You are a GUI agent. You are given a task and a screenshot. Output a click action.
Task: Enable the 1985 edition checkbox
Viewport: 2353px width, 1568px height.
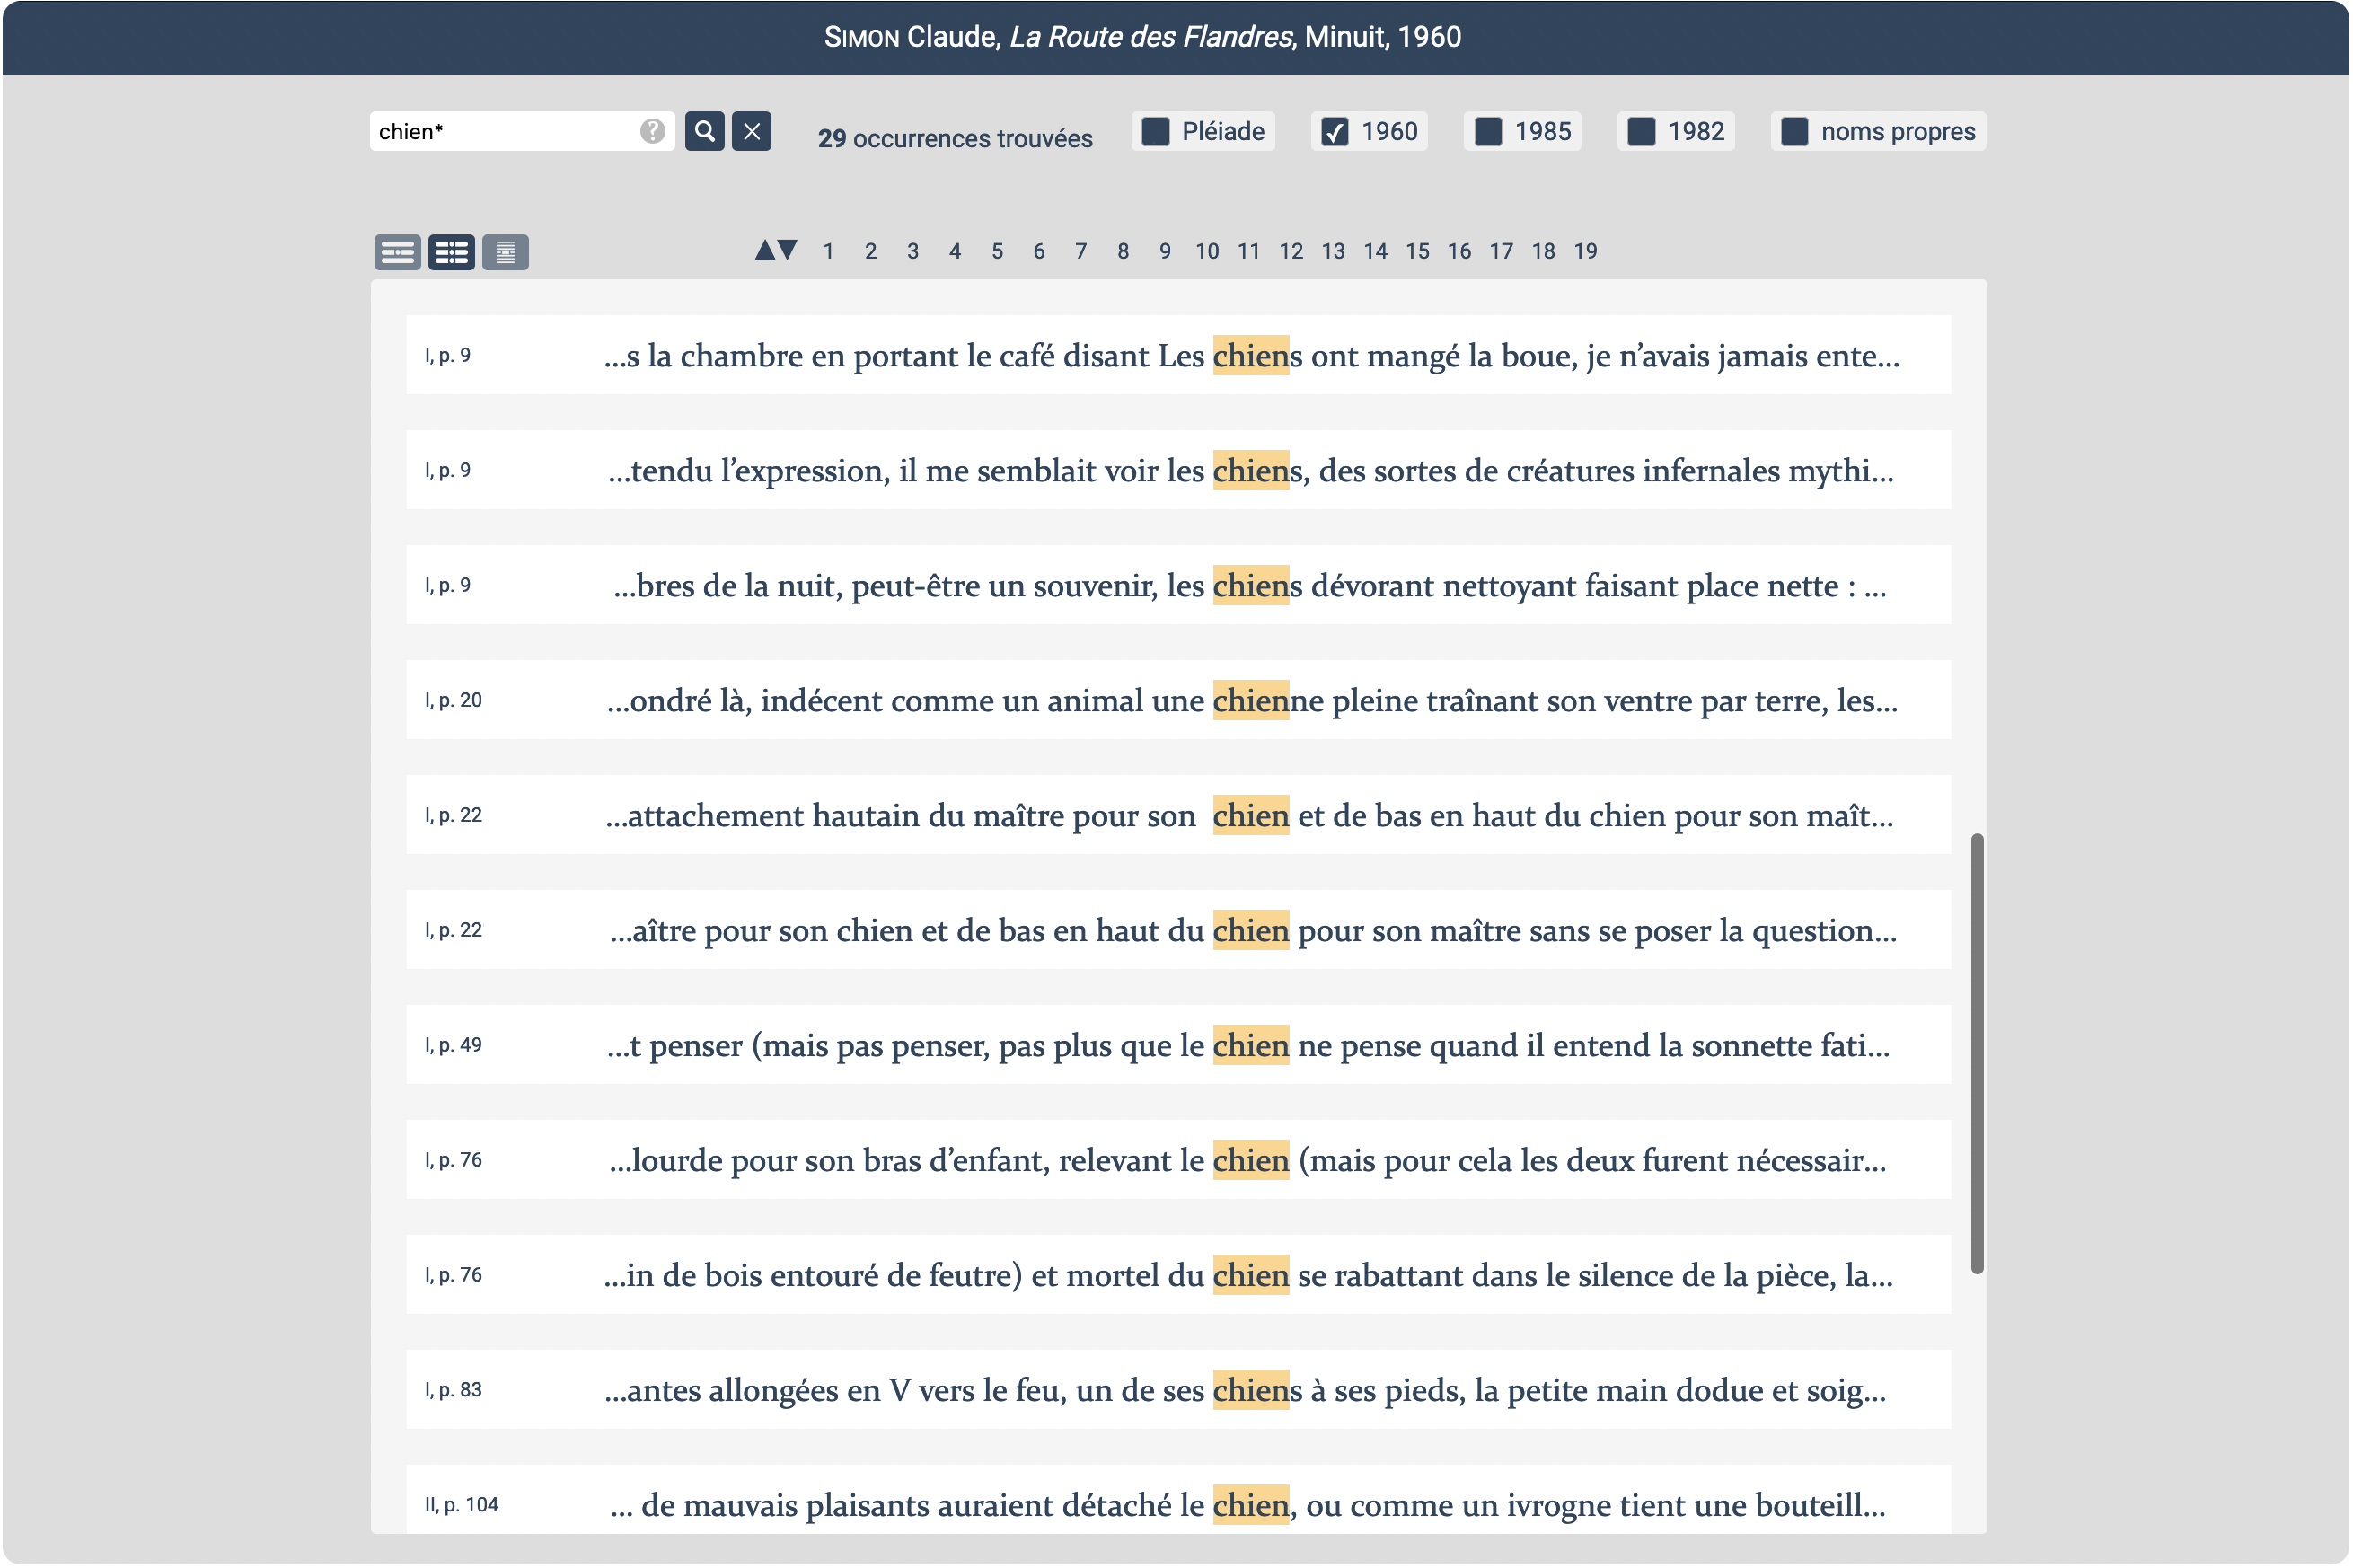click(x=1487, y=131)
